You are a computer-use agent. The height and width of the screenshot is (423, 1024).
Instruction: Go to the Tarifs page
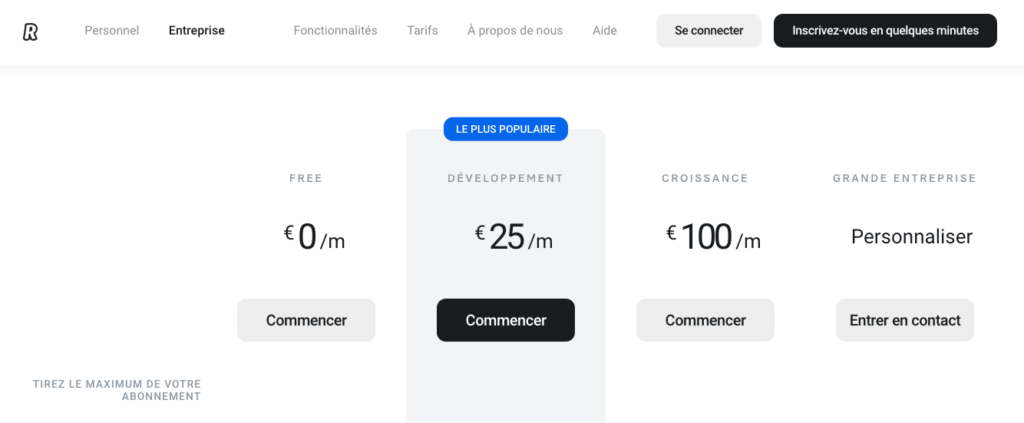coord(422,31)
